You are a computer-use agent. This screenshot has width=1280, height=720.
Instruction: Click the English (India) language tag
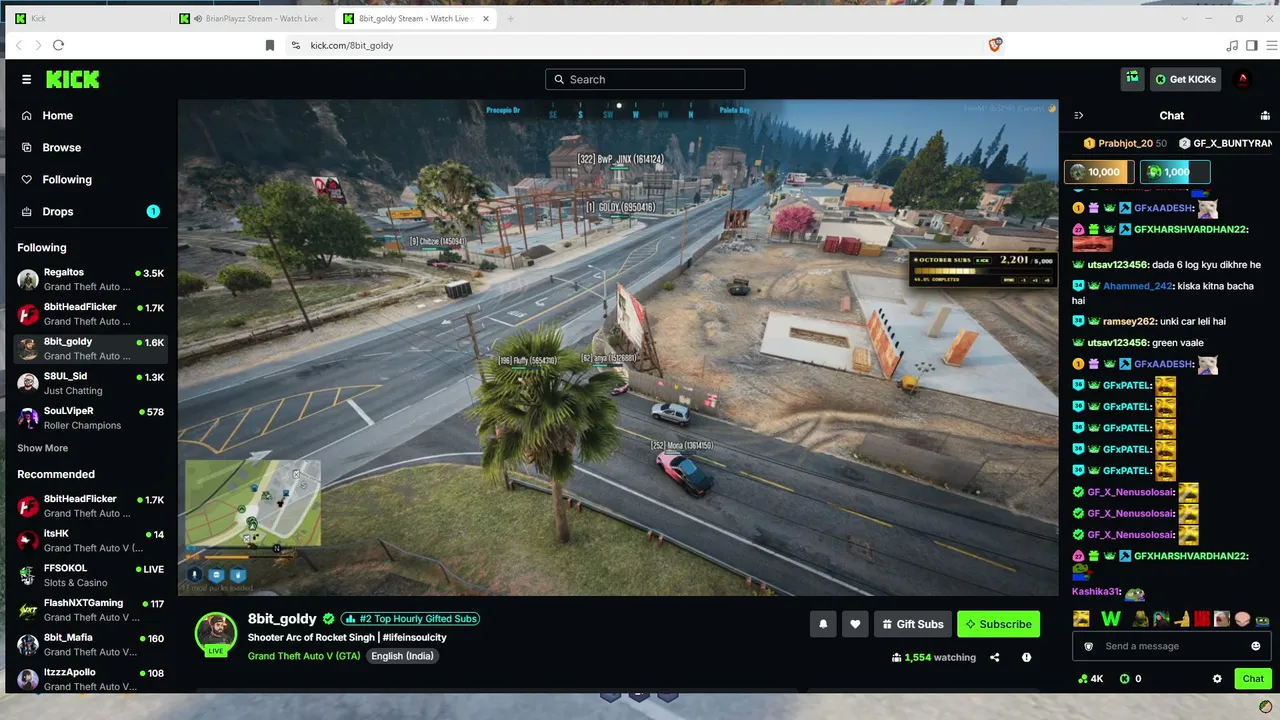click(x=402, y=656)
